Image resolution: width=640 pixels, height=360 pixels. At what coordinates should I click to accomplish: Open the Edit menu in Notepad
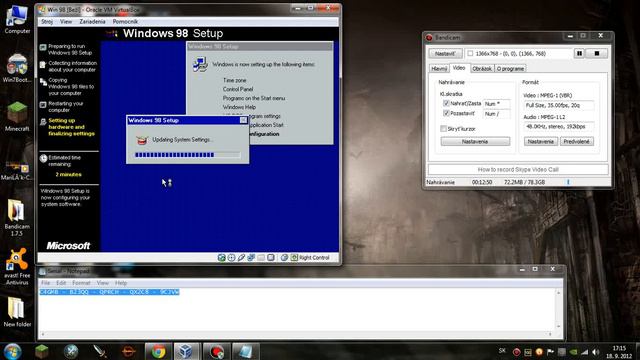coord(61,283)
